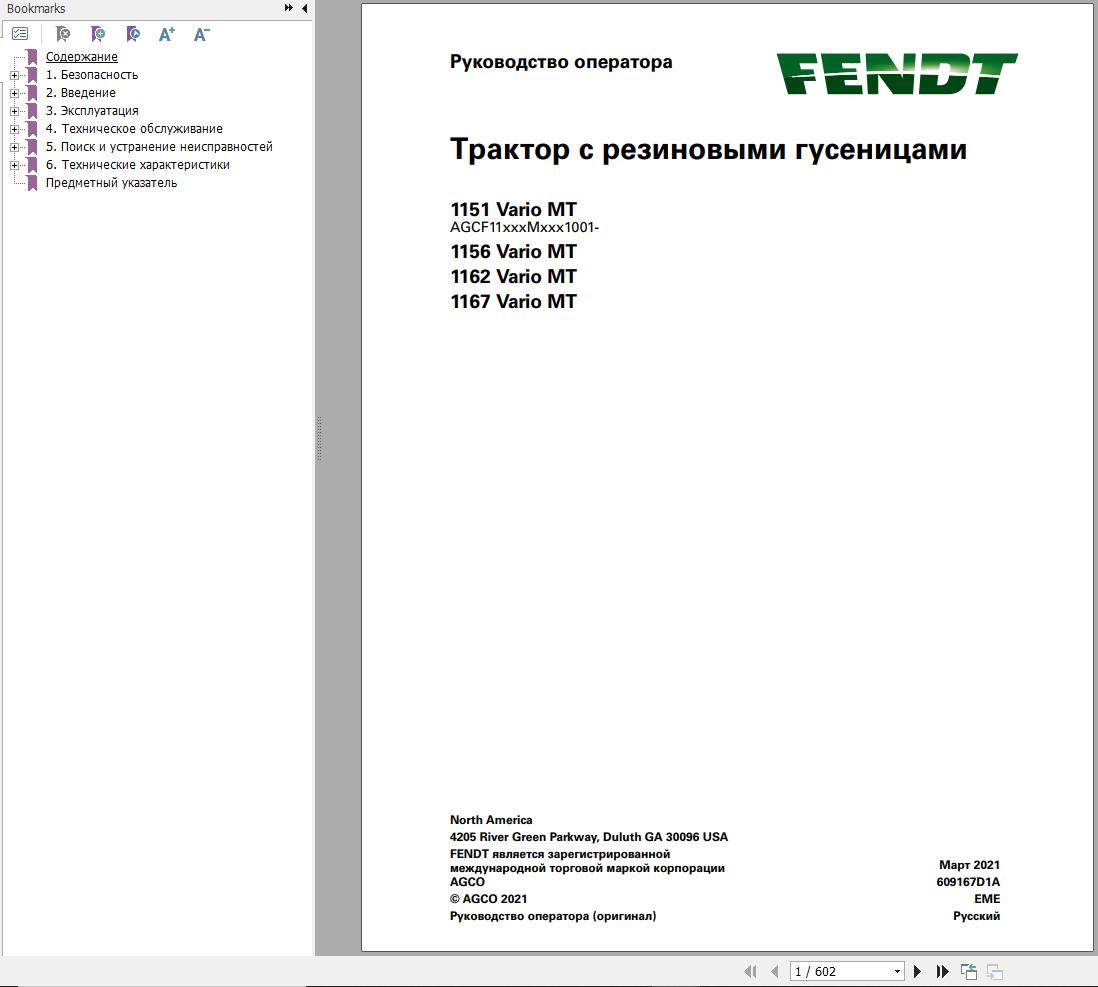This screenshot has width=1098, height=987.
Task: Click the Март 2021 date text
Action: (969, 865)
